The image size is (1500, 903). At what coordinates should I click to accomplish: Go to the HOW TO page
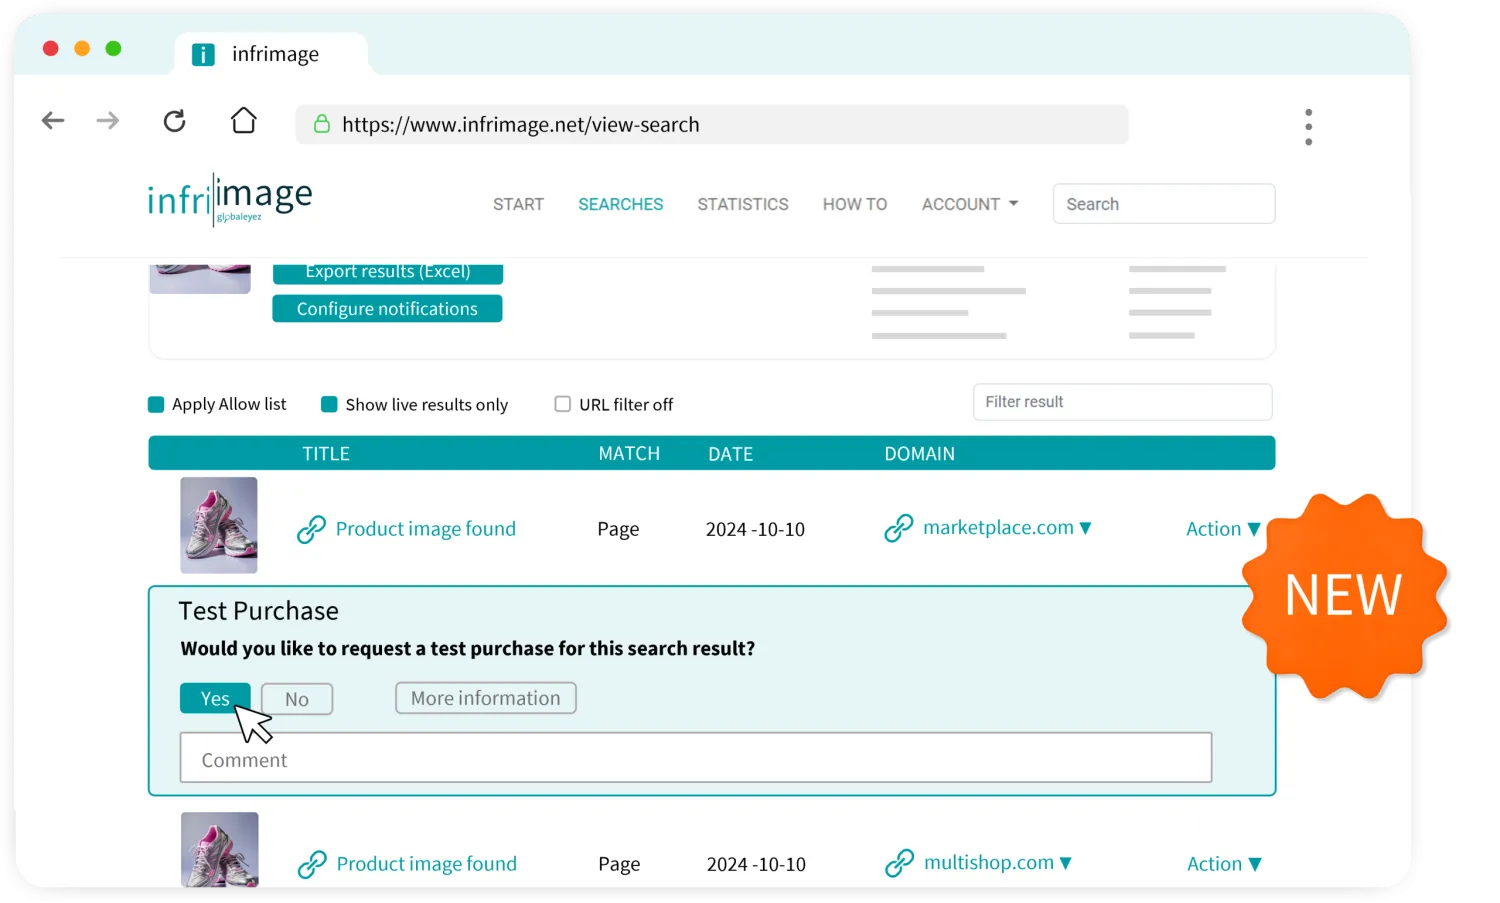pos(855,204)
